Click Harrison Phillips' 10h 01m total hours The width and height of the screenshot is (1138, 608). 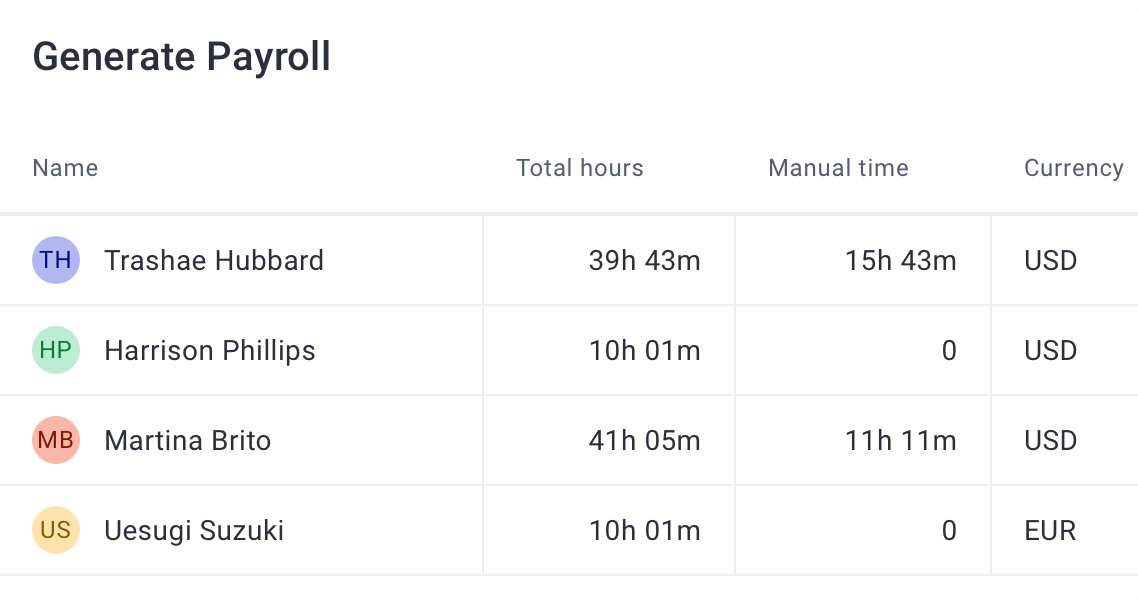[x=645, y=351]
